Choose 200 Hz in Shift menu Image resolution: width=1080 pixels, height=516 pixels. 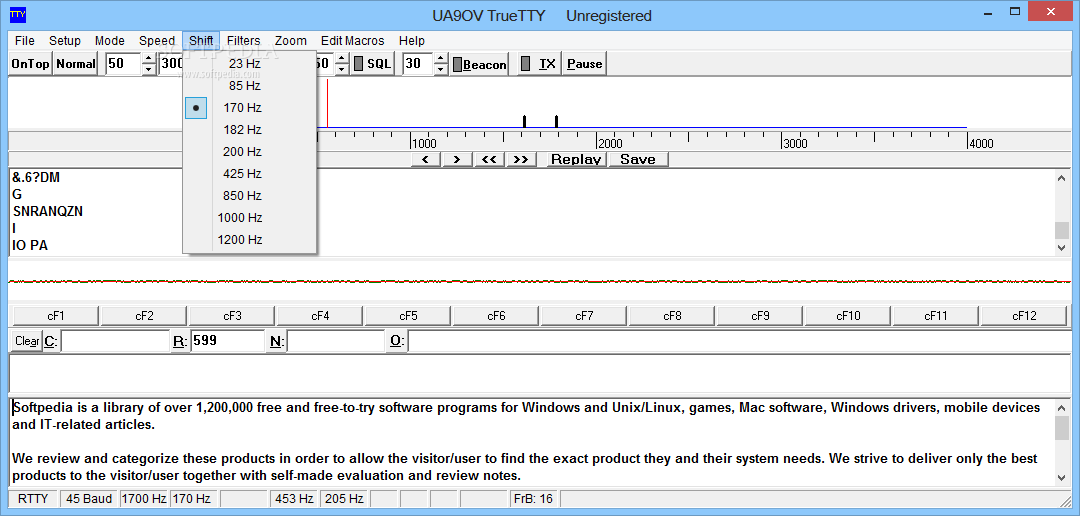click(249, 152)
